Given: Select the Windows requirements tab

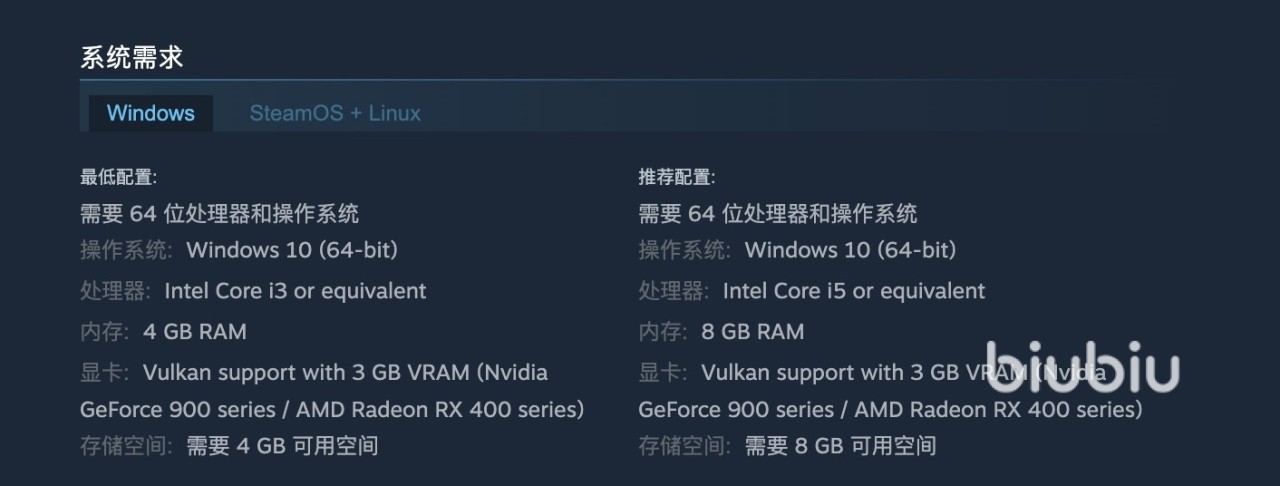Looking at the screenshot, I should point(151,113).
